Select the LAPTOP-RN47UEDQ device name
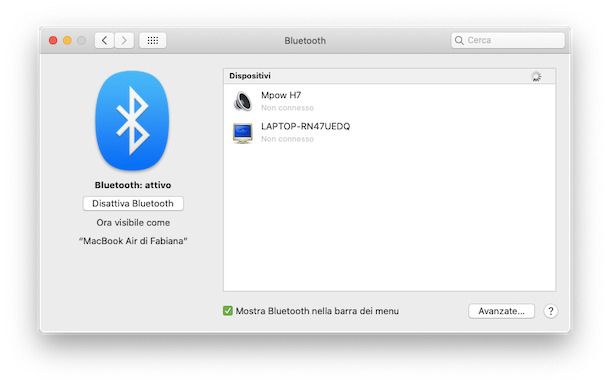Screen dimensions: 610x385 [305, 126]
